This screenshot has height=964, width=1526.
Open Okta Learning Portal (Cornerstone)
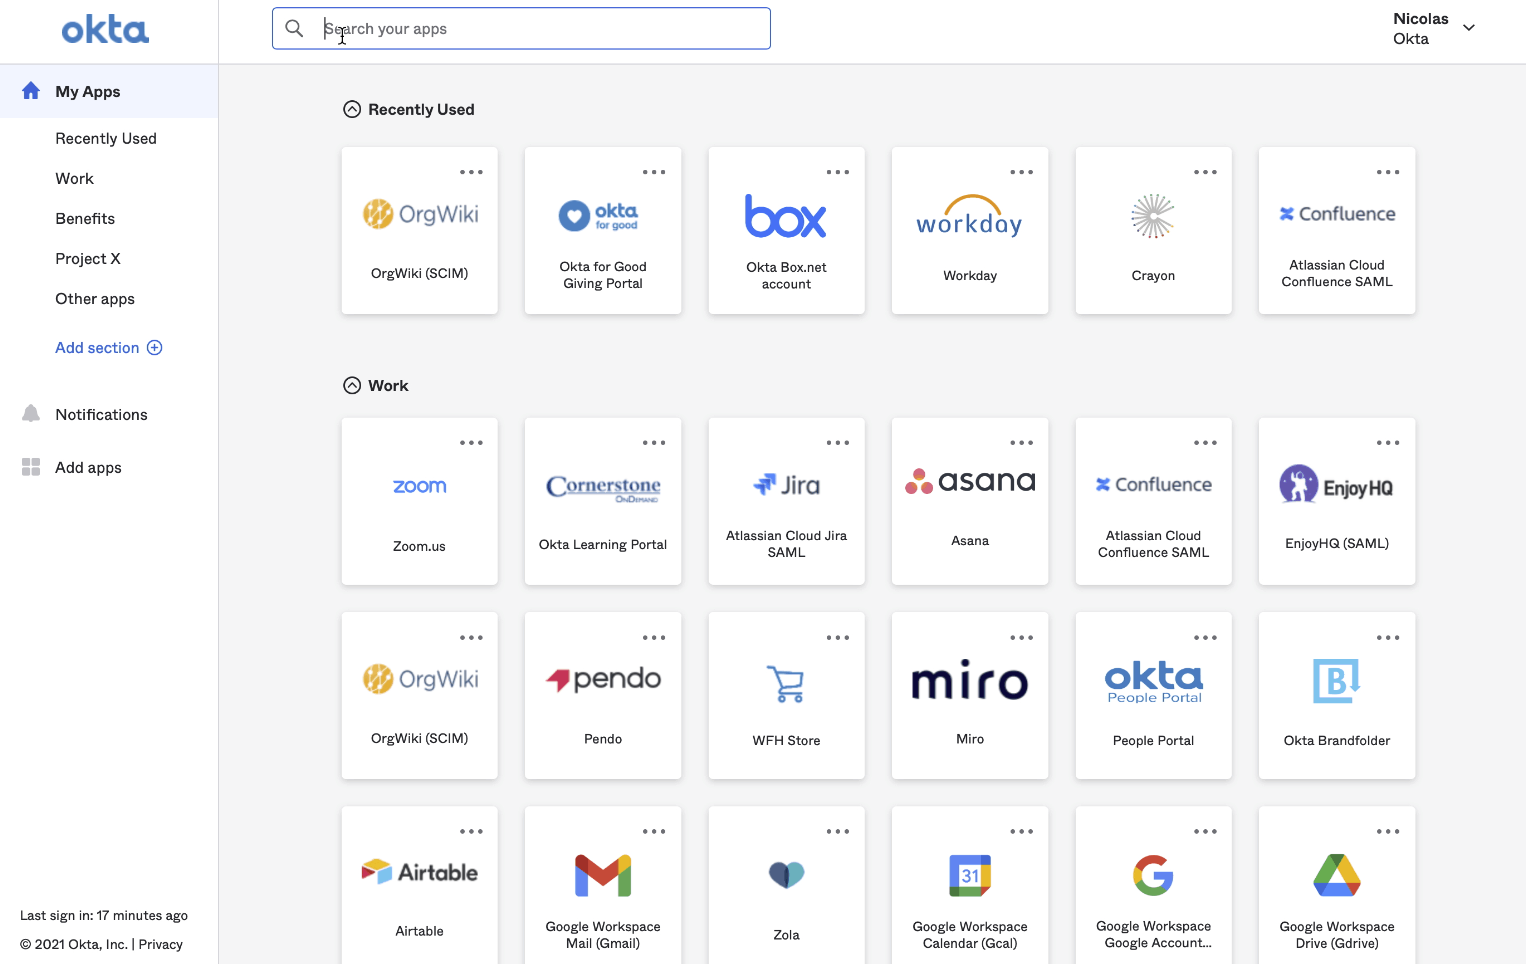(x=603, y=501)
